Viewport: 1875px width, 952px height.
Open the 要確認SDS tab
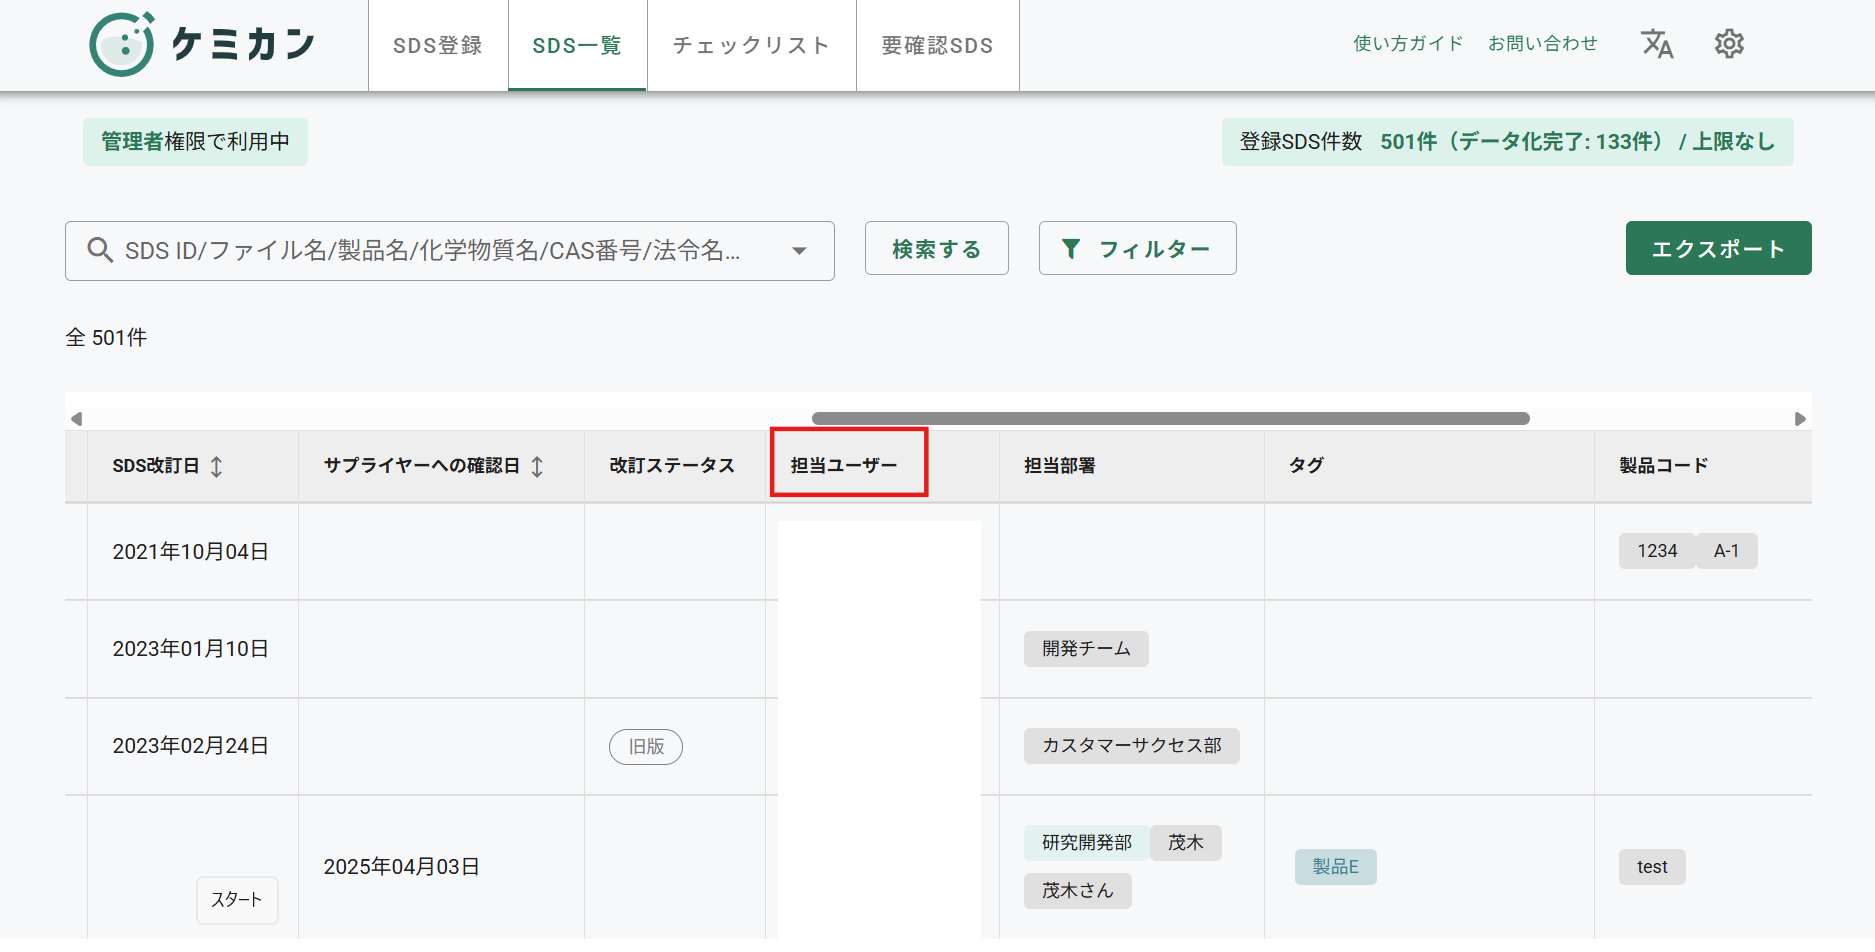tap(937, 46)
